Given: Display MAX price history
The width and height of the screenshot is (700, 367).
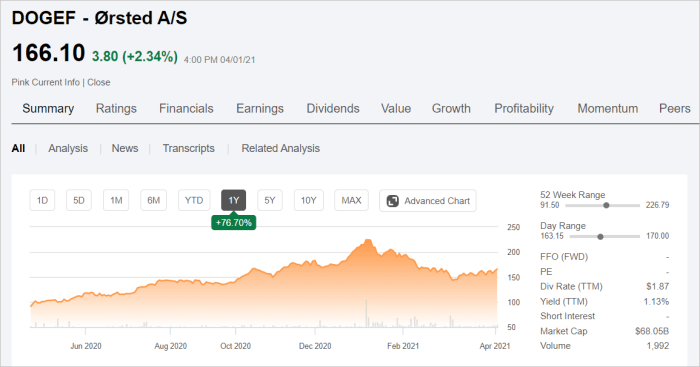Looking at the screenshot, I should tap(351, 200).
